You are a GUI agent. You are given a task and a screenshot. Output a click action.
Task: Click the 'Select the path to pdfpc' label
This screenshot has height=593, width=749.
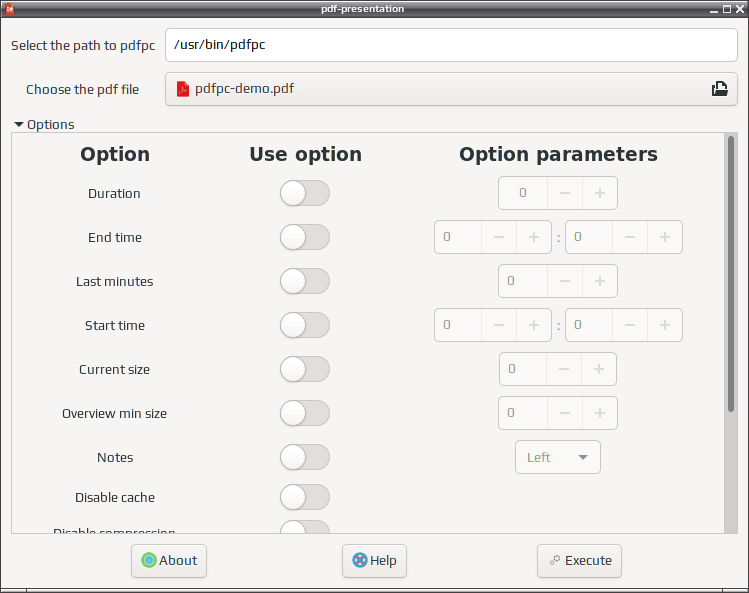point(83,45)
